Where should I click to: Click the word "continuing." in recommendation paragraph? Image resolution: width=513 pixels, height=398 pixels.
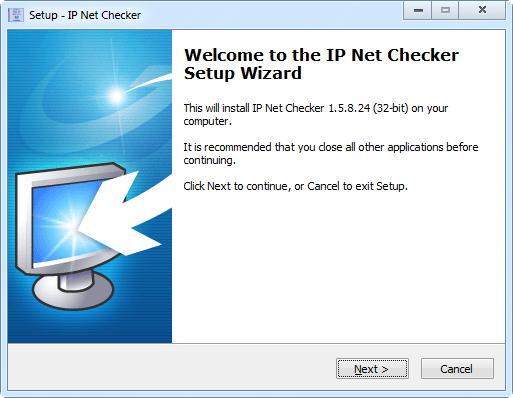[209, 160]
